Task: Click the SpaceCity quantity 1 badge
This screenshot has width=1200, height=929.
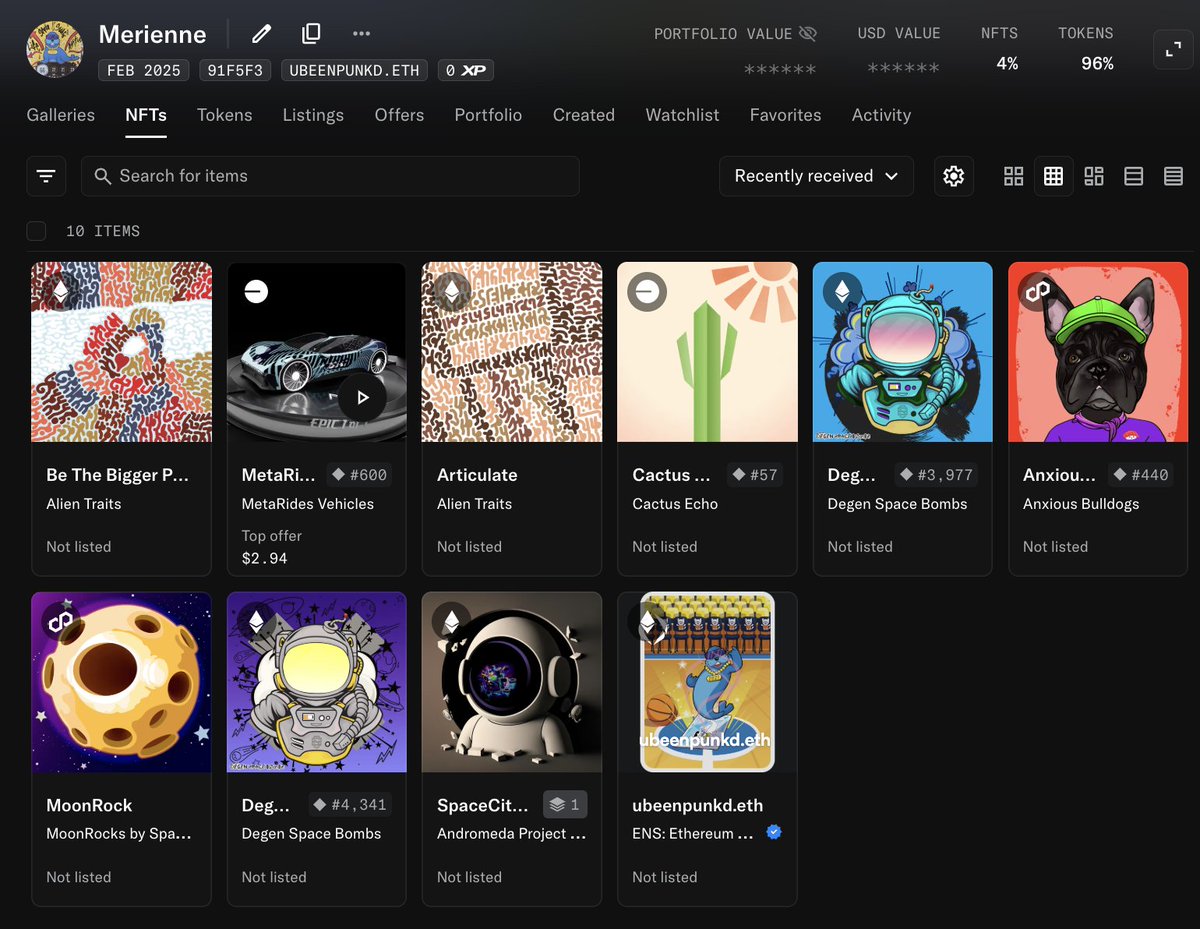Action: 565,805
